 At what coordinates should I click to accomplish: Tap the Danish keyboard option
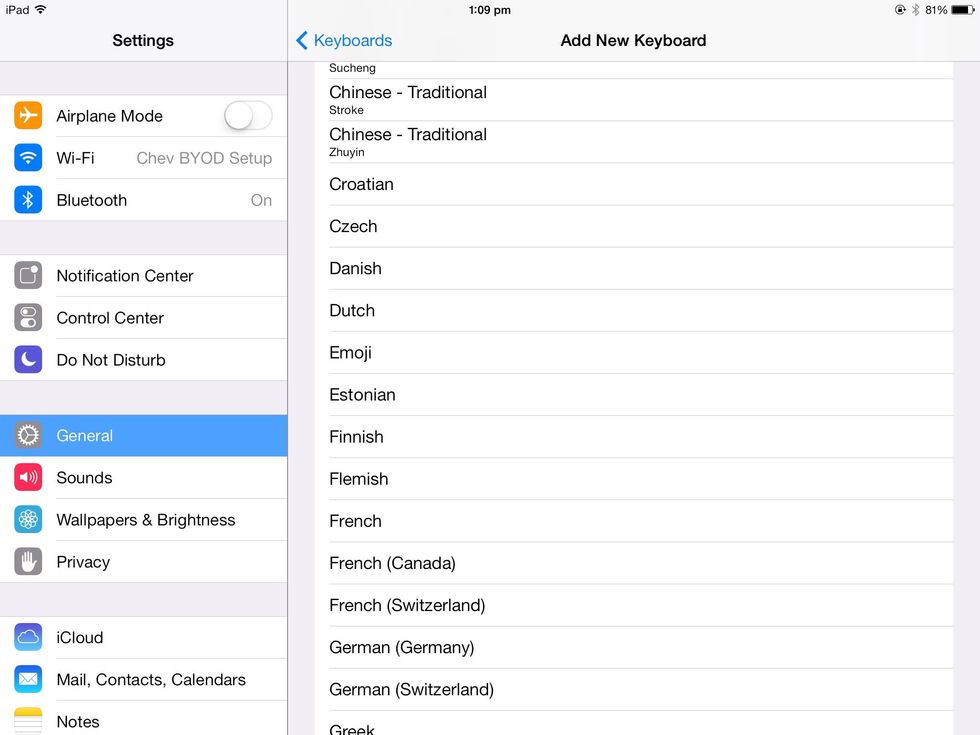pos(640,268)
